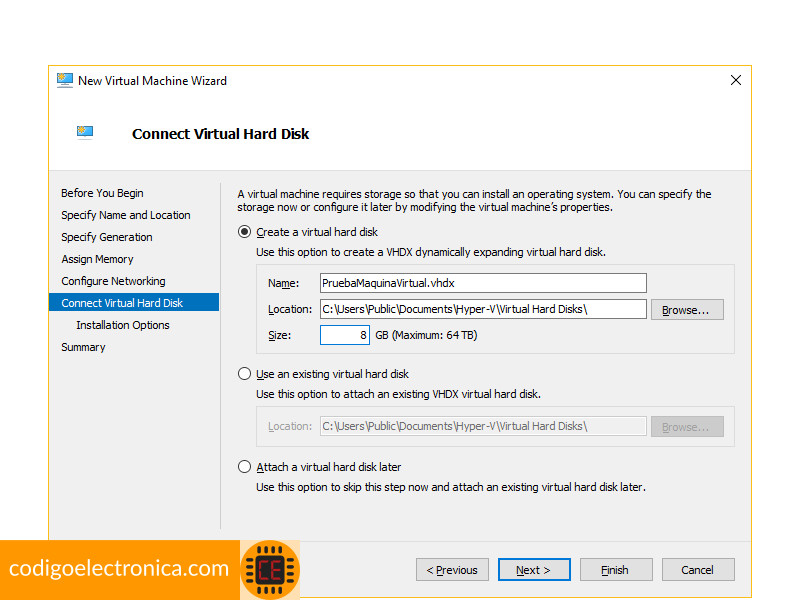Image resolution: width=800 pixels, height=600 pixels.
Task: Click the disabled Browse button for existing disk
Action: click(x=687, y=427)
